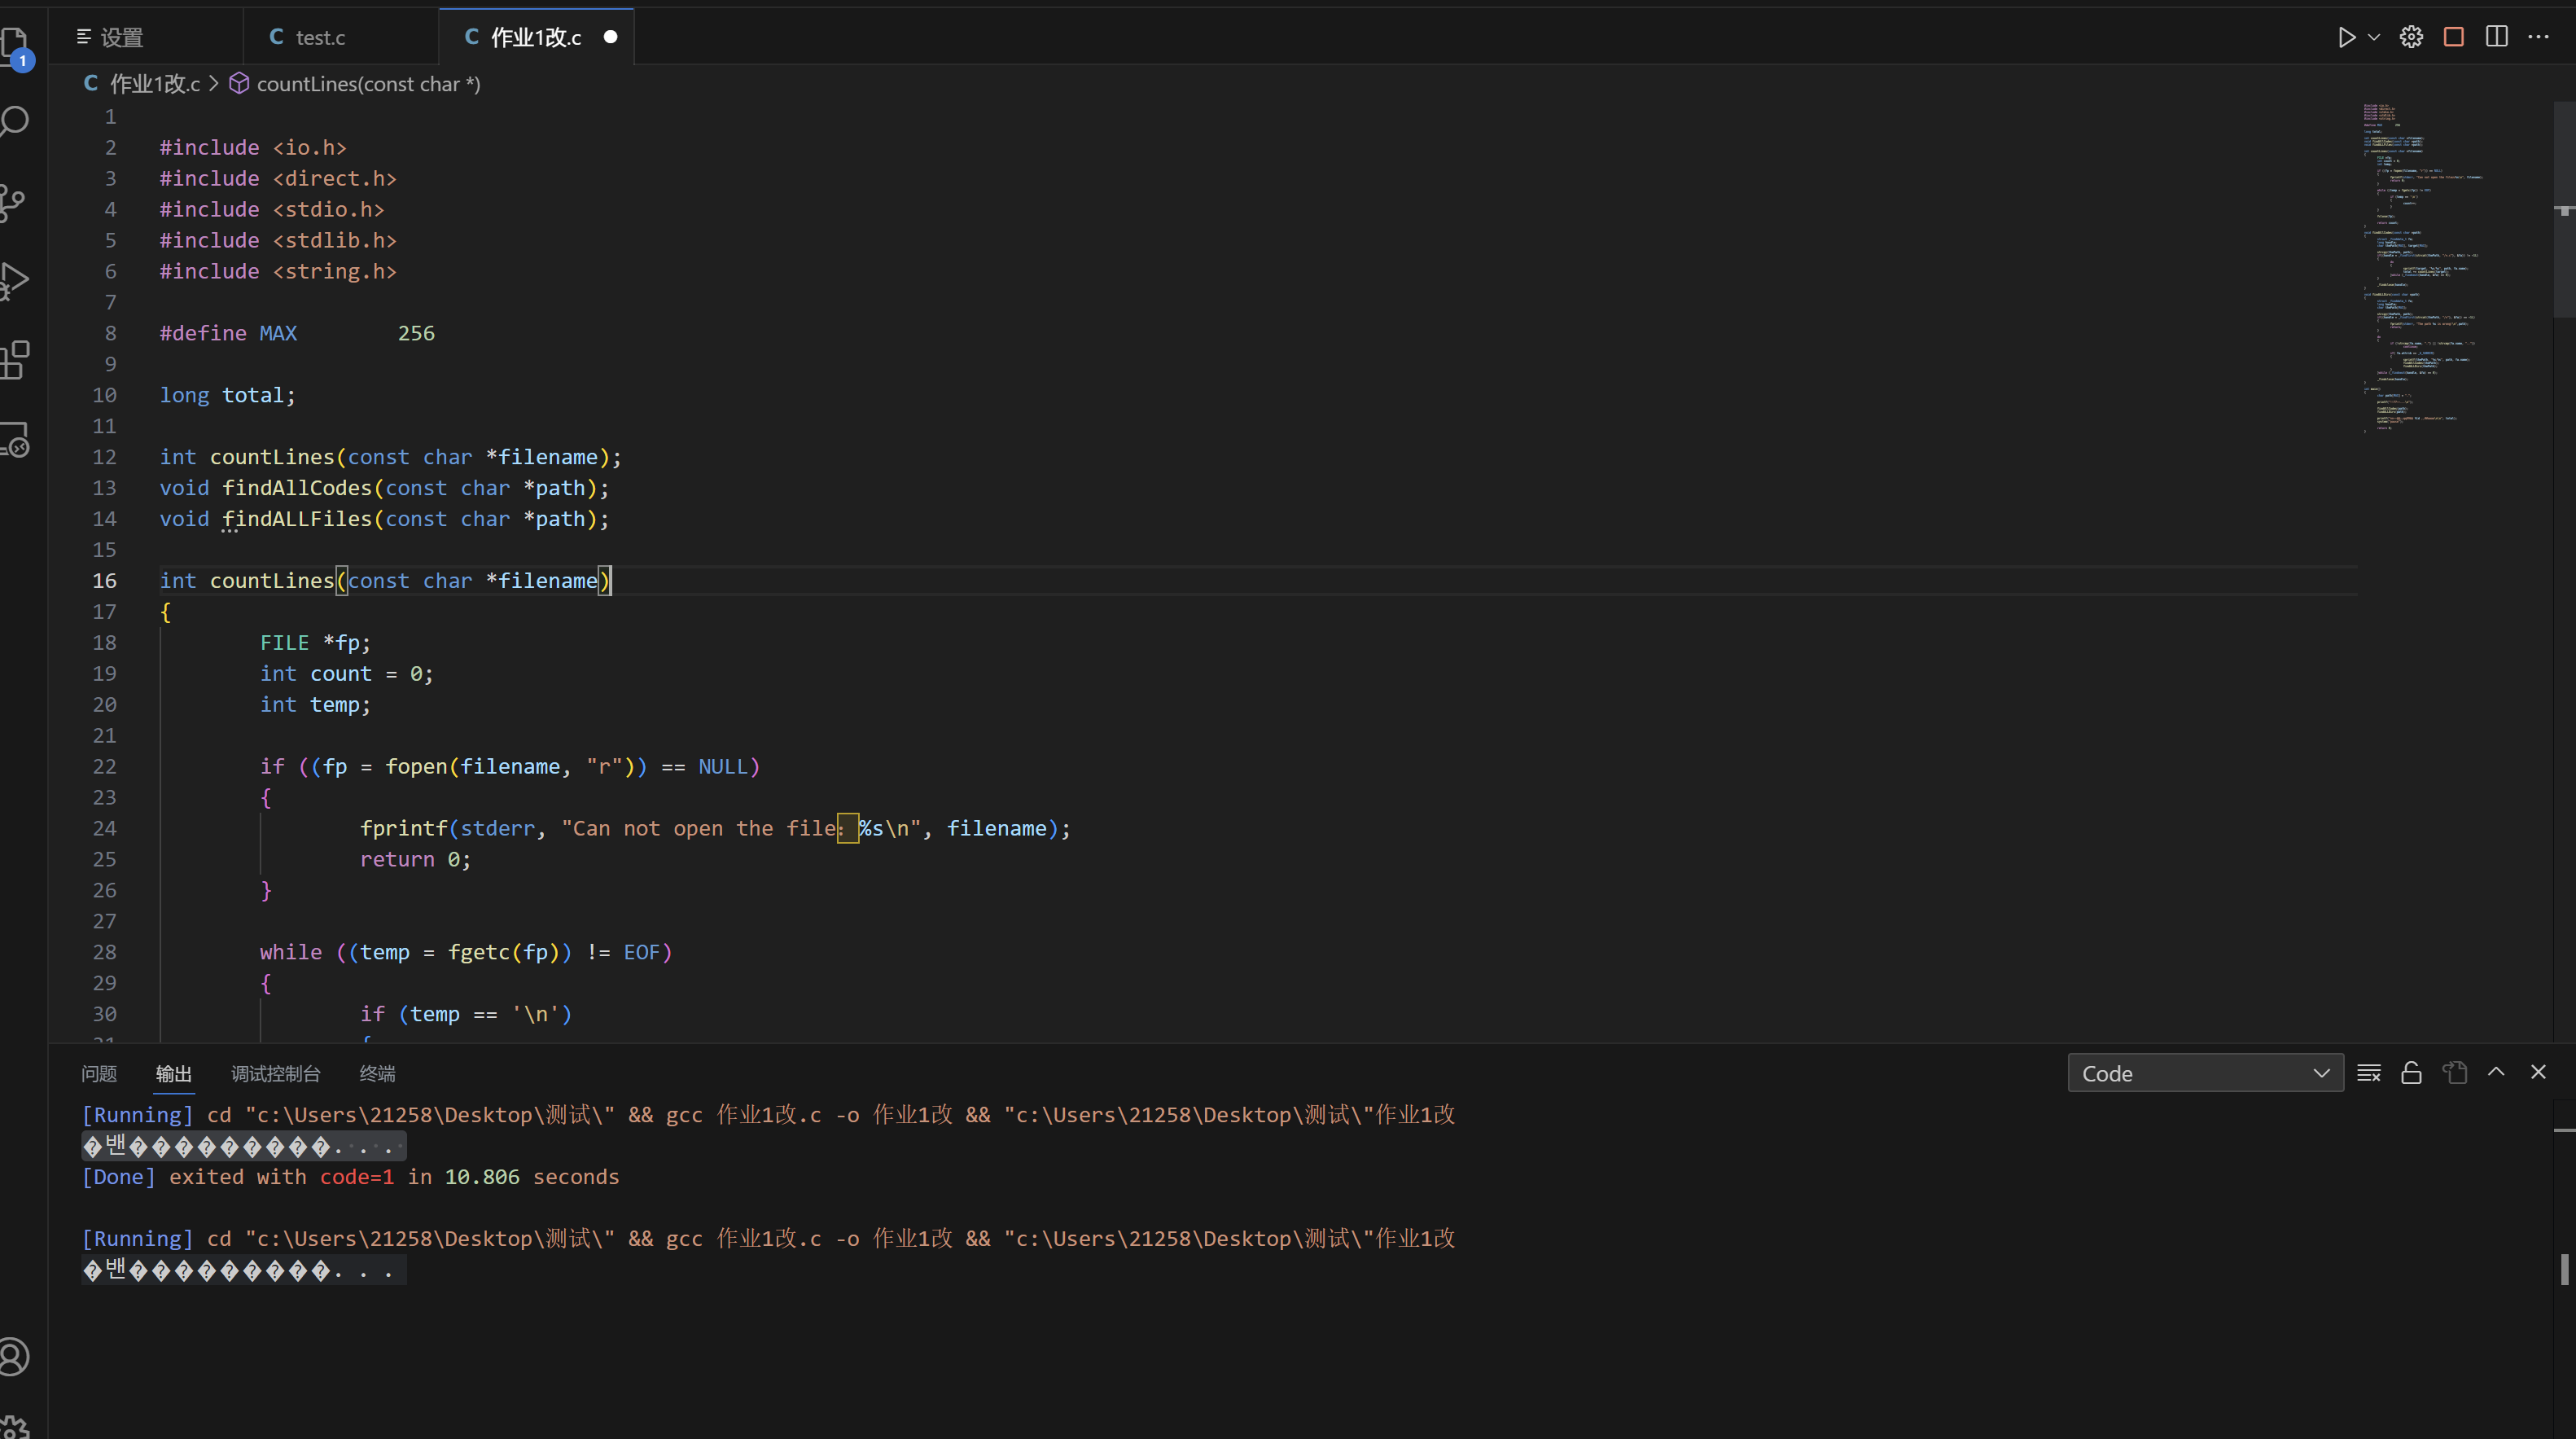
Task: Open the Code output channel dropdown
Action: pyautogui.click(x=2205, y=1073)
